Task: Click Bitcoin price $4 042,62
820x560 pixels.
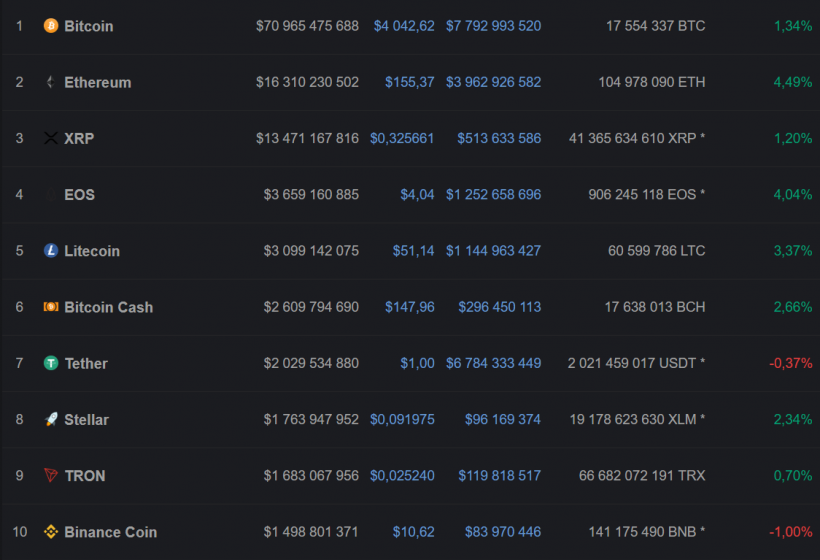Action: (x=404, y=26)
